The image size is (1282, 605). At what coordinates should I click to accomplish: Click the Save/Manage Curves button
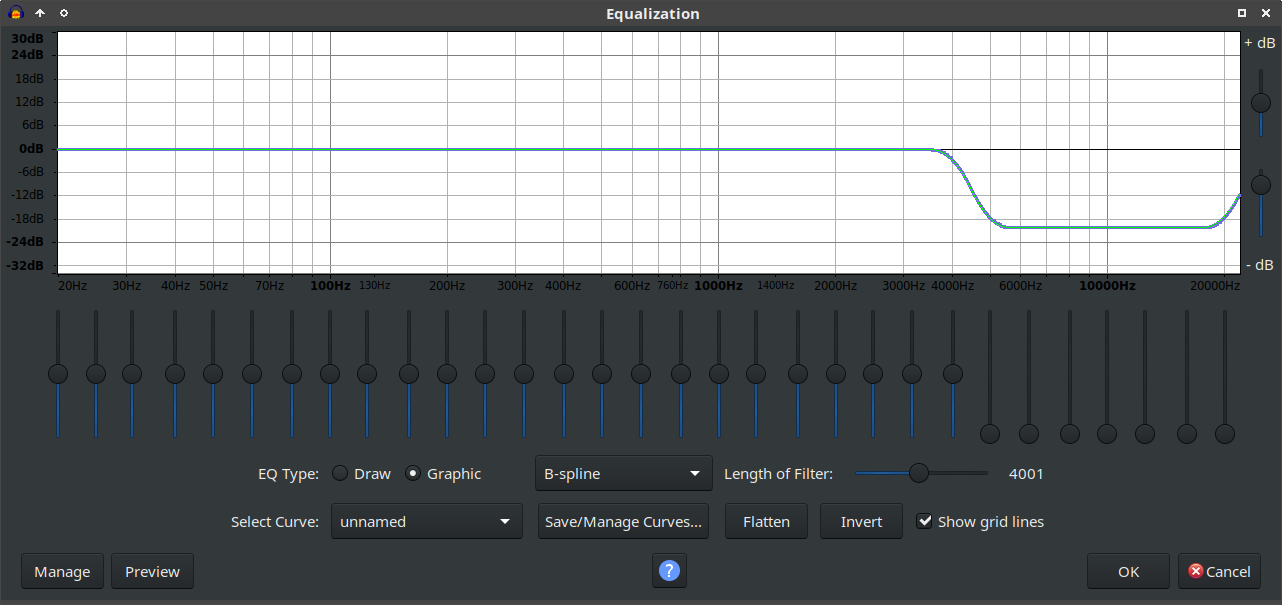(623, 521)
